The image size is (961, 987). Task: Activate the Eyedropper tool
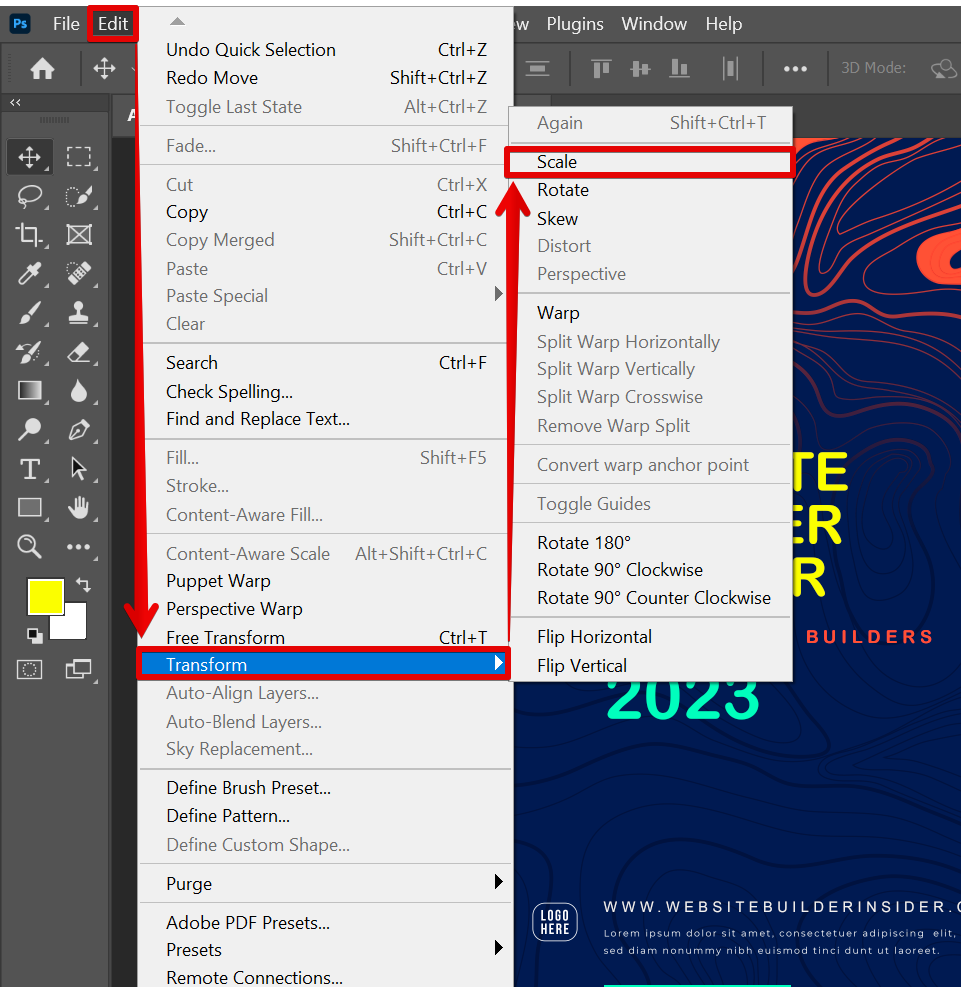click(30, 274)
